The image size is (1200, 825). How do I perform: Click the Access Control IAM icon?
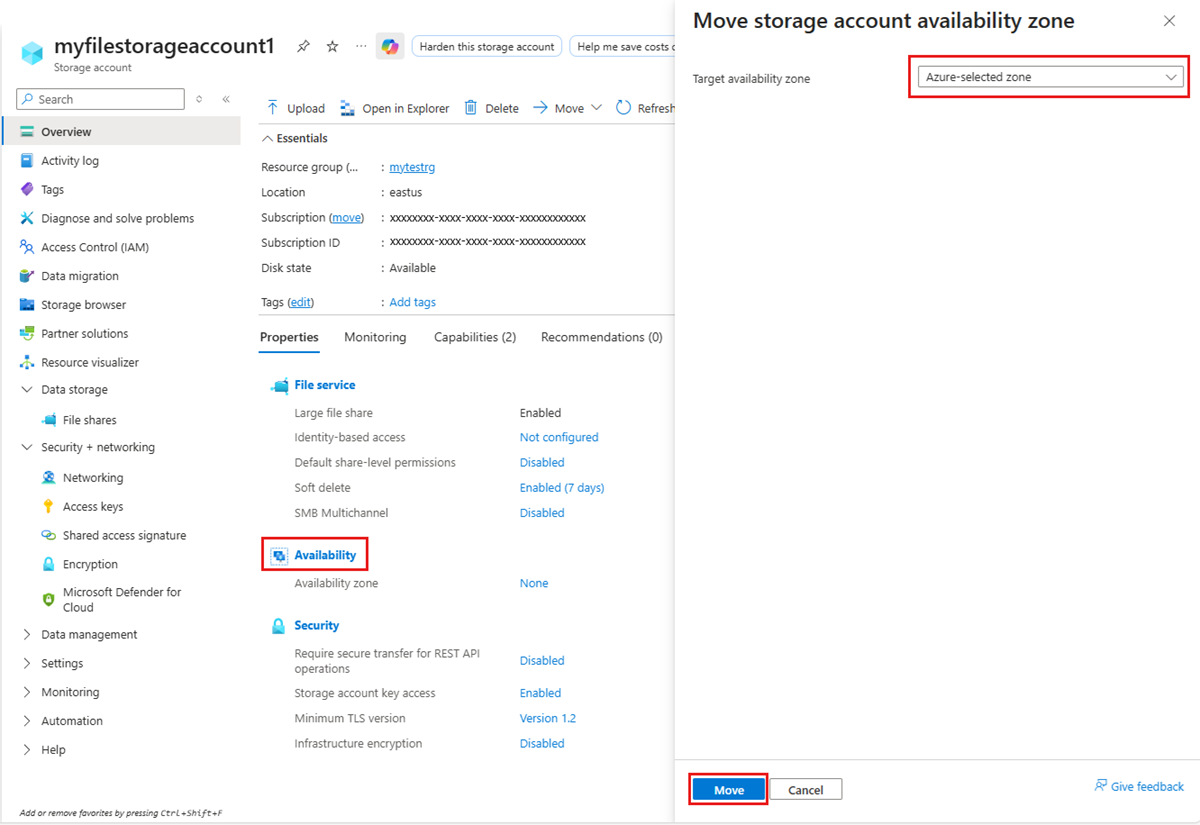[27, 247]
